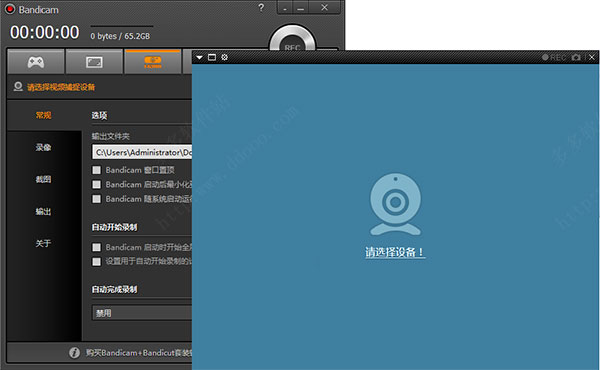The height and width of the screenshot is (370, 600).
Task: Start recording with device window REC
Action: click(554, 57)
